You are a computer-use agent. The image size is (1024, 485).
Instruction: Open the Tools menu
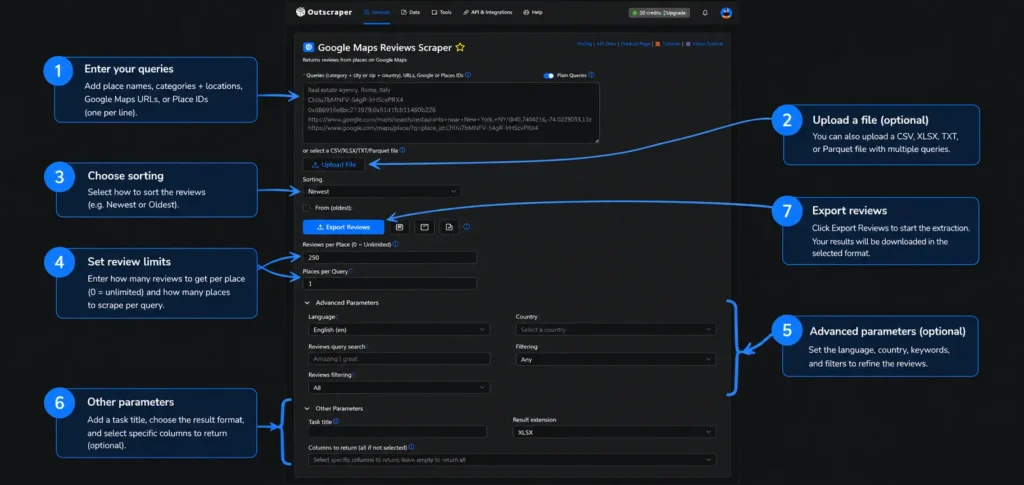[x=441, y=12]
